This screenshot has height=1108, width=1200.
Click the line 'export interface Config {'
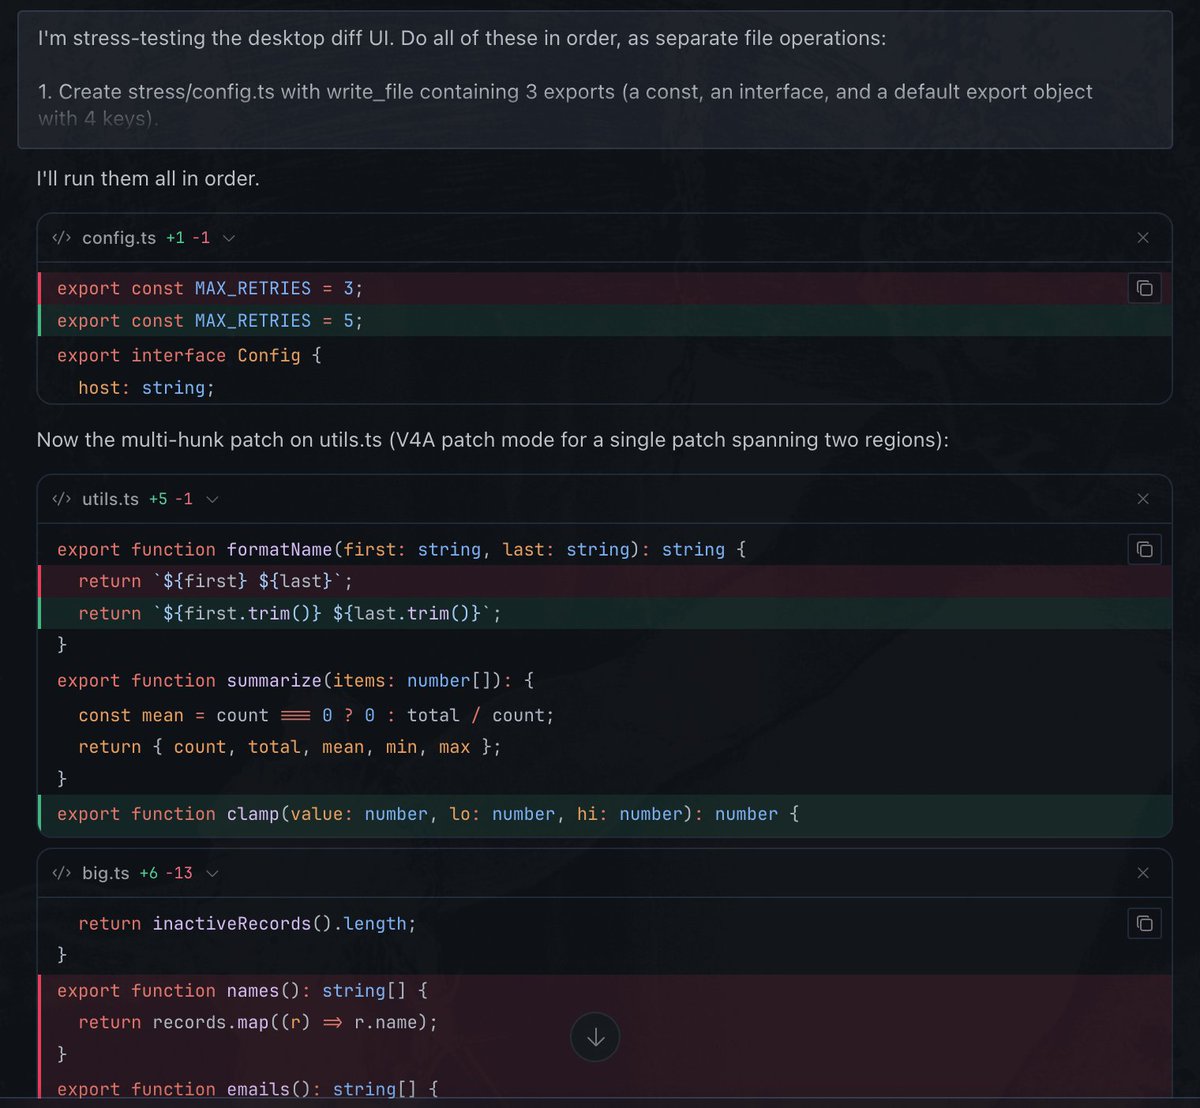coord(189,355)
